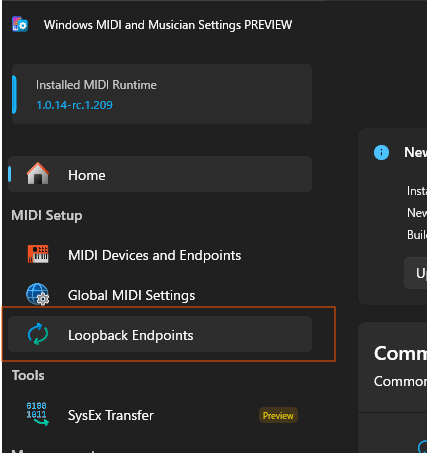
Task: Click the MIDI Setup section header
Action: pyautogui.click(x=47, y=216)
